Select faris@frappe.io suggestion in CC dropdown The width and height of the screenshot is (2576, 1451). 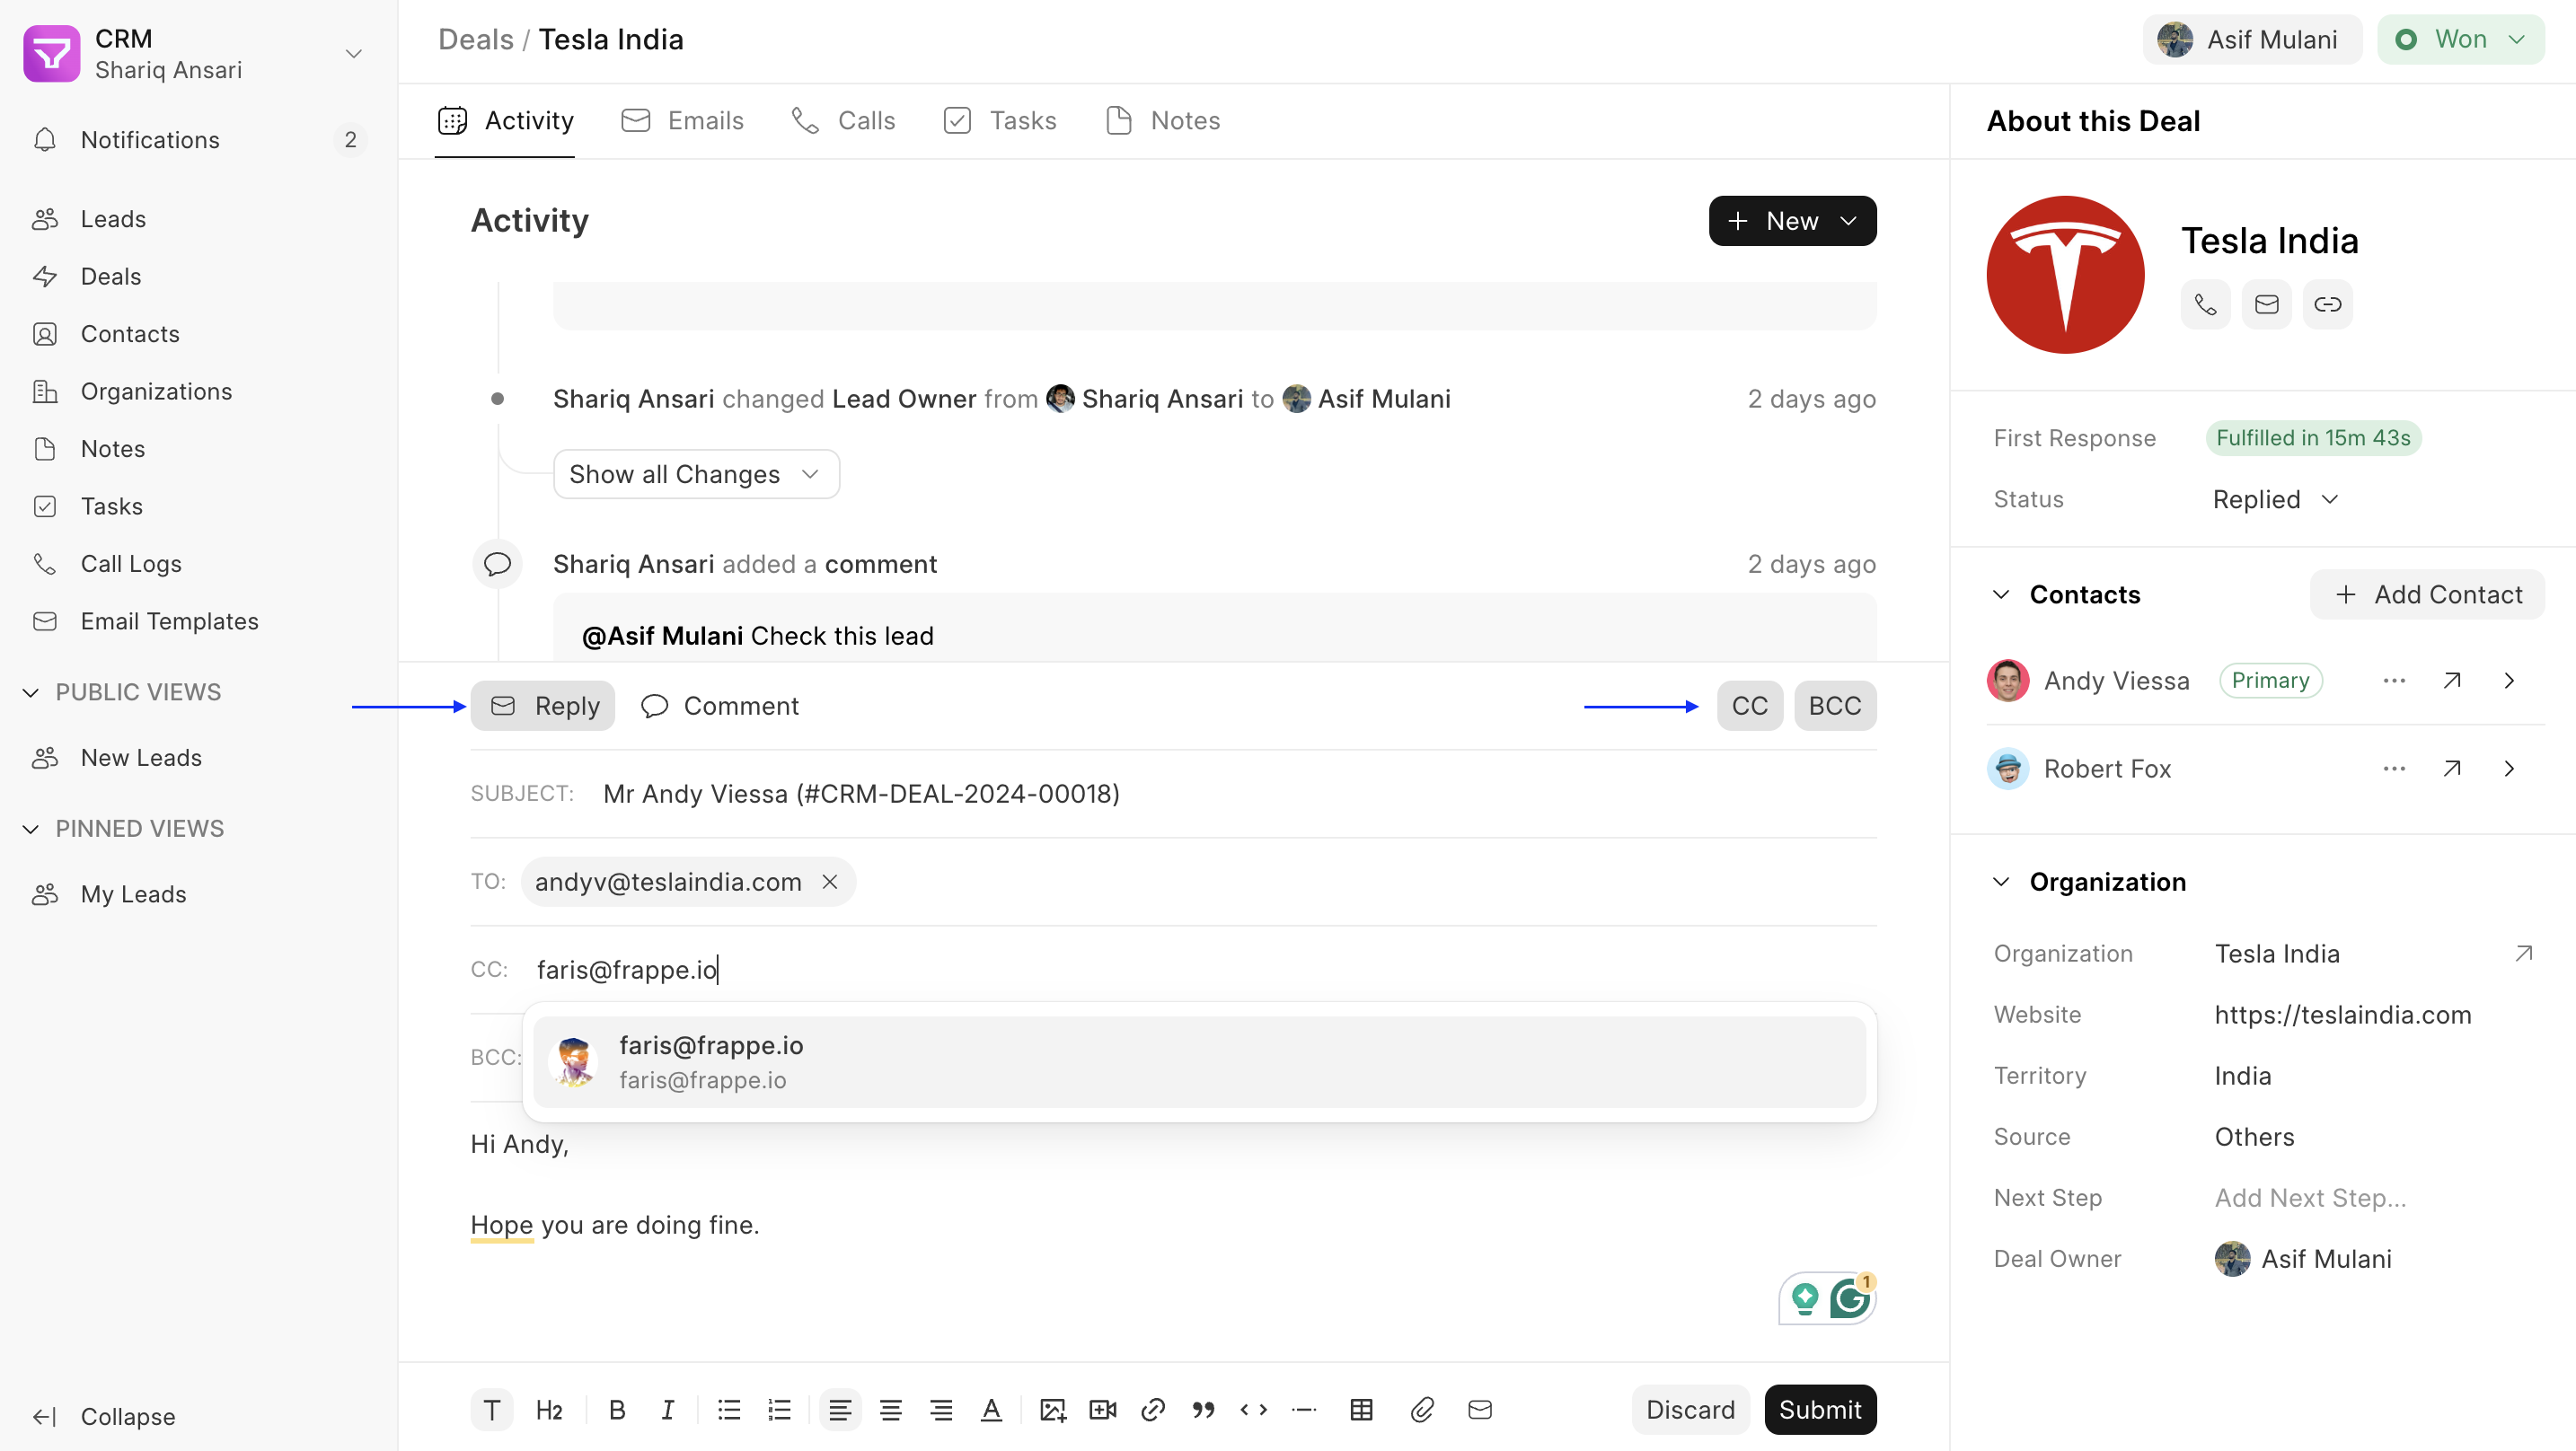coord(1199,1062)
